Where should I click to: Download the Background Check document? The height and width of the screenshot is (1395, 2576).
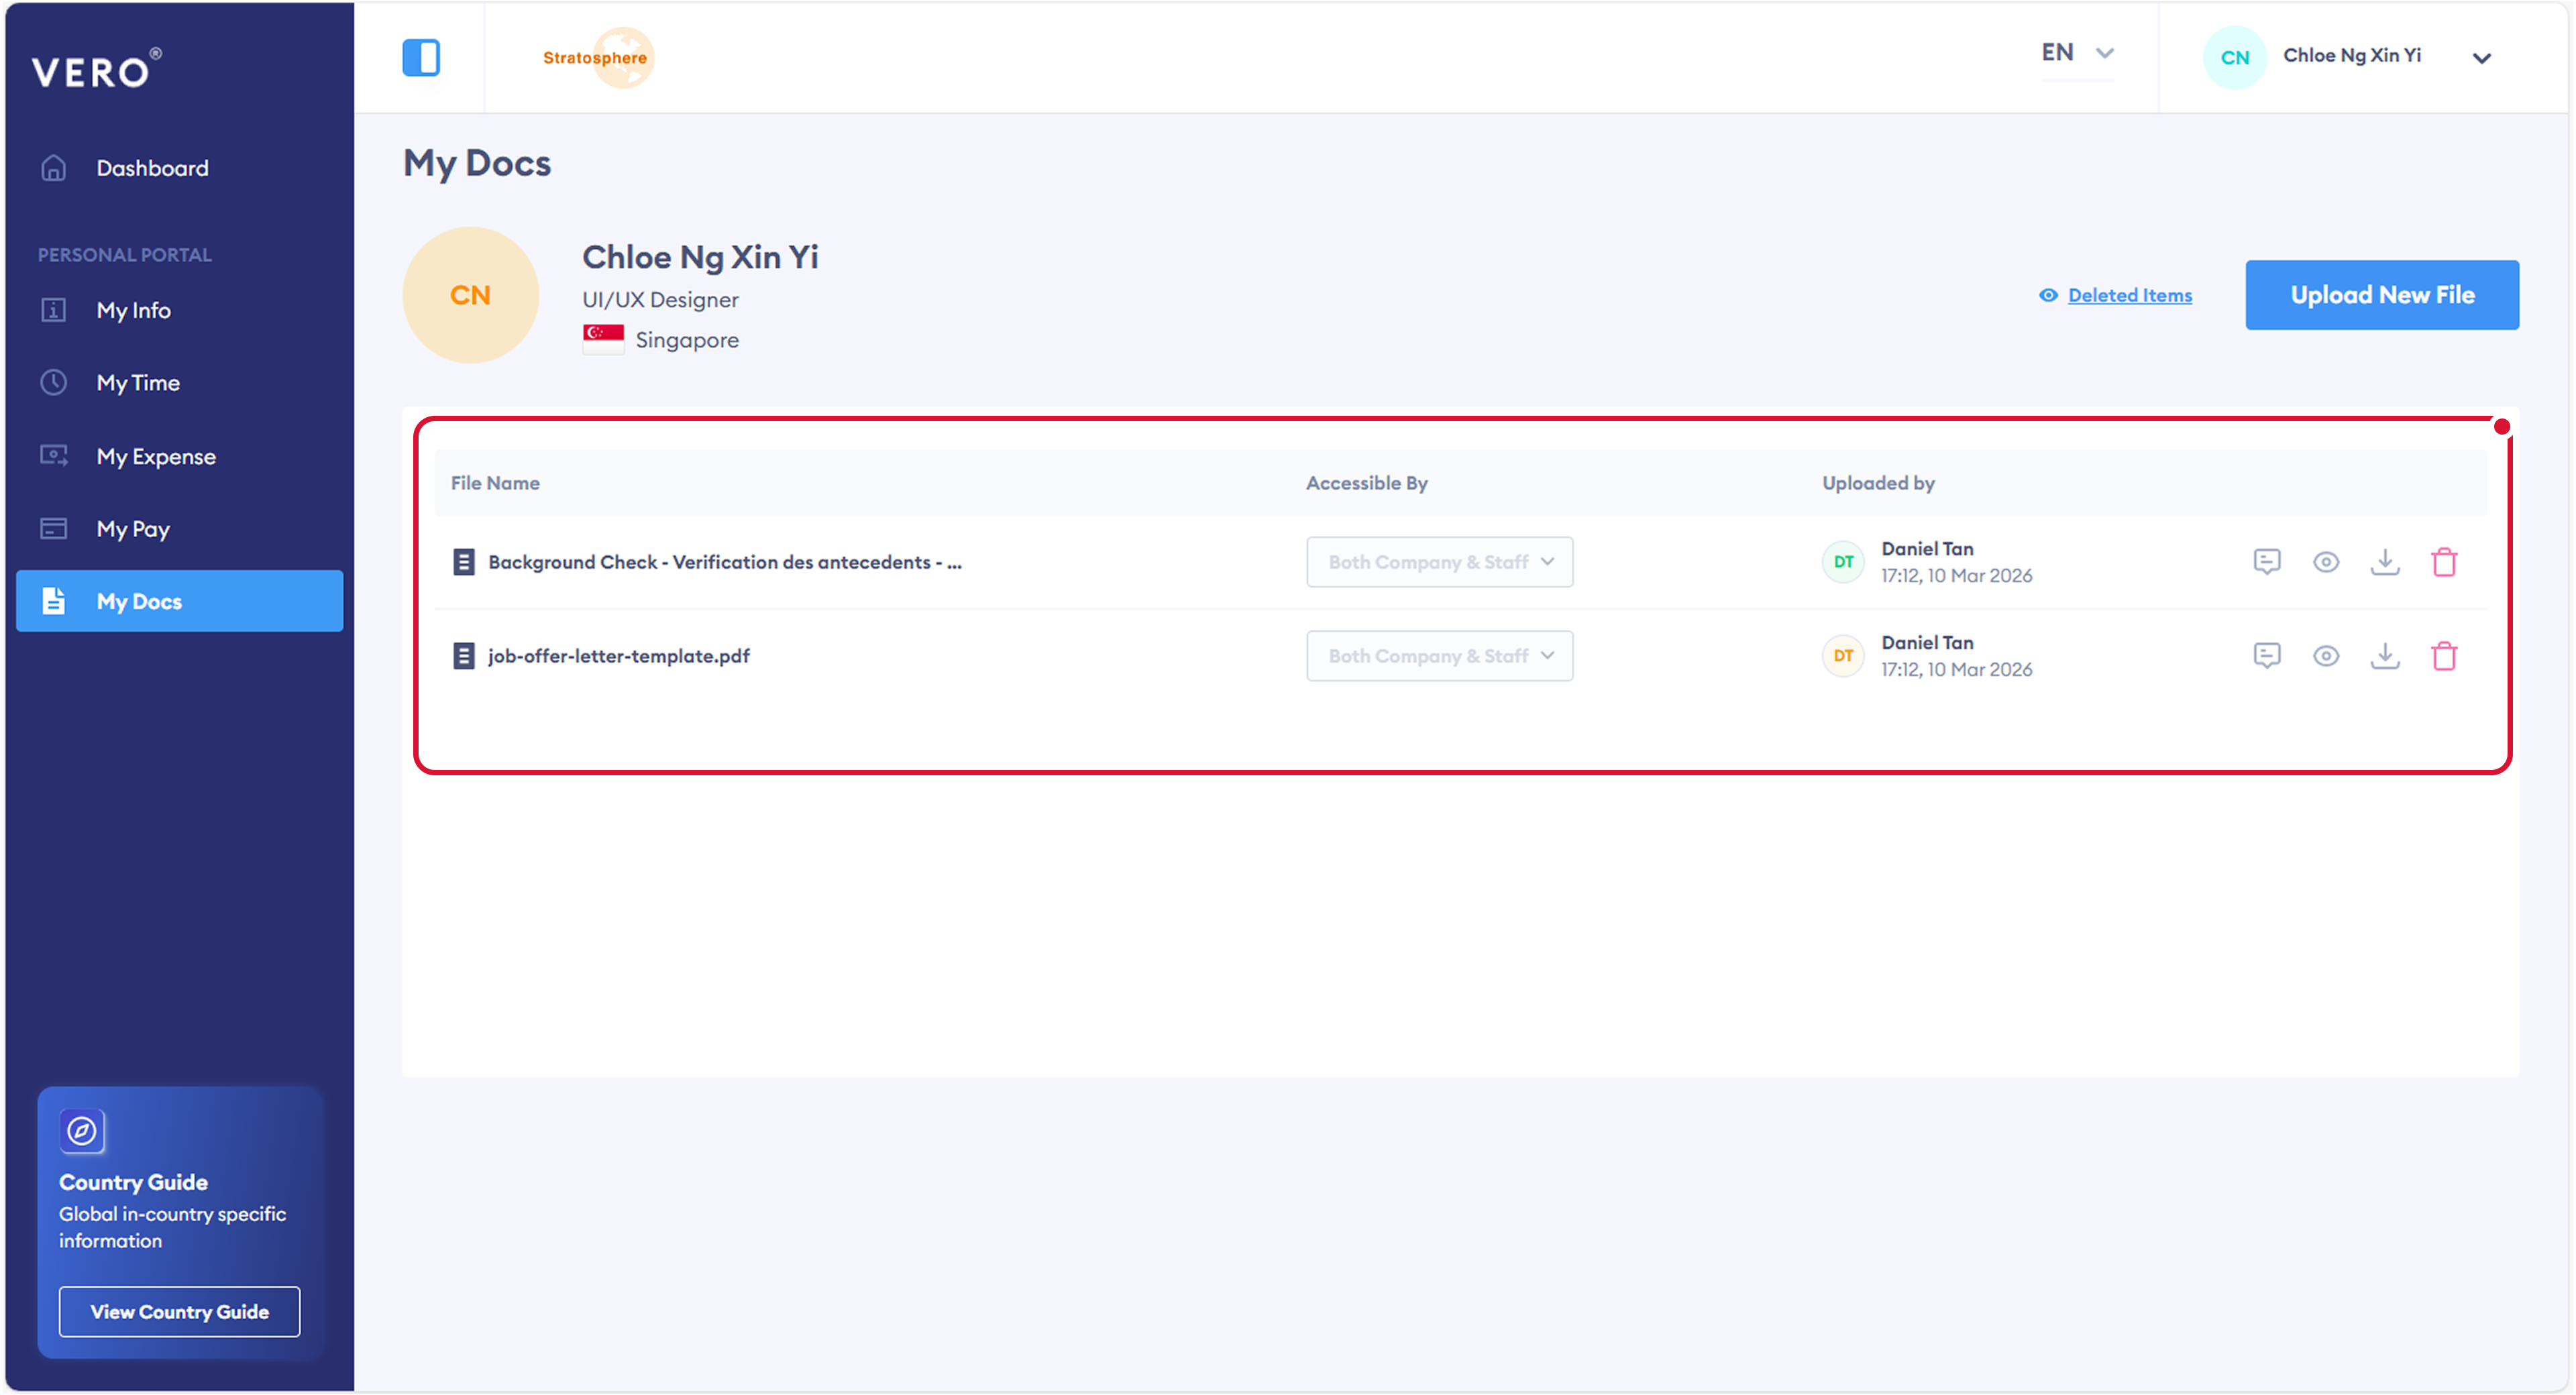click(2384, 562)
